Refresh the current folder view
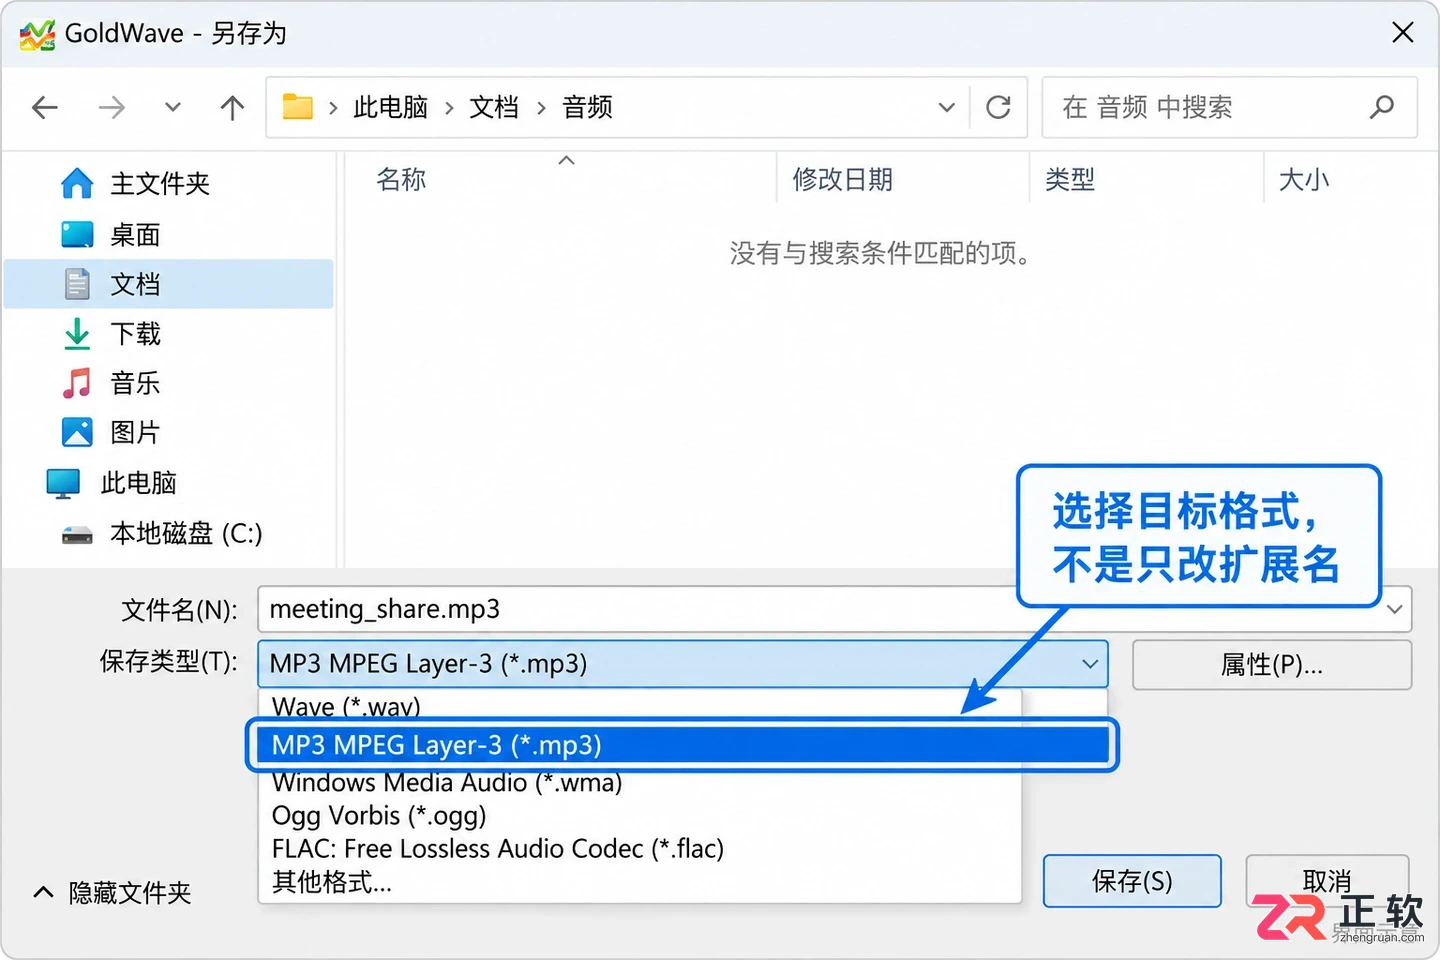This screenshot has width=1440, height=960. coord(998,107)
